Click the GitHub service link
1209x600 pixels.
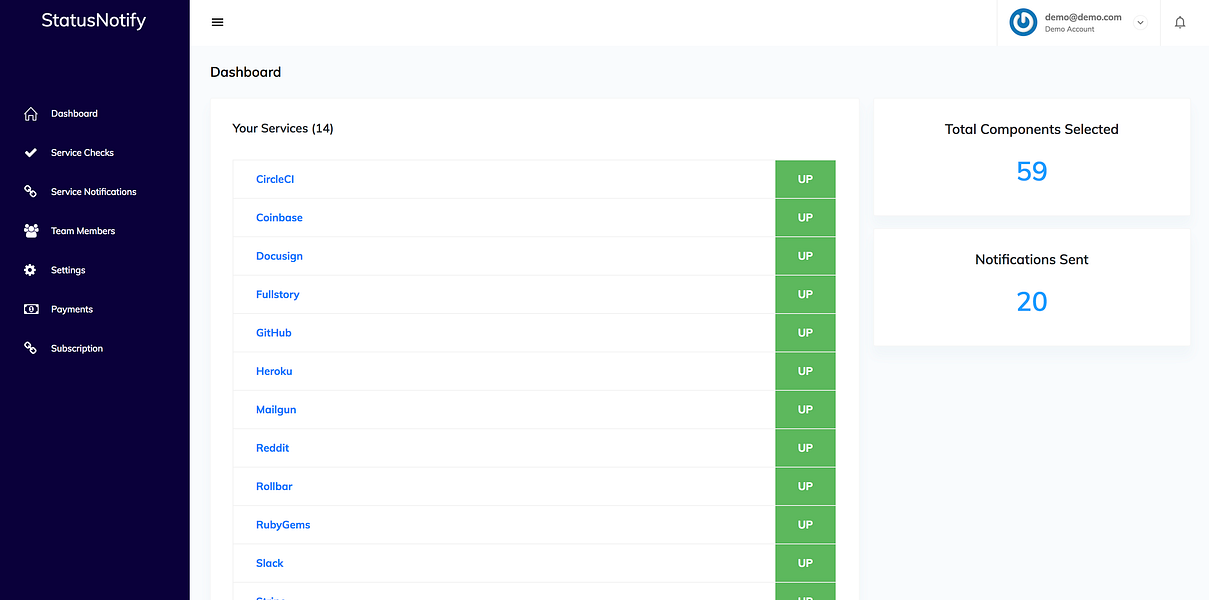(x=273, y=332)
